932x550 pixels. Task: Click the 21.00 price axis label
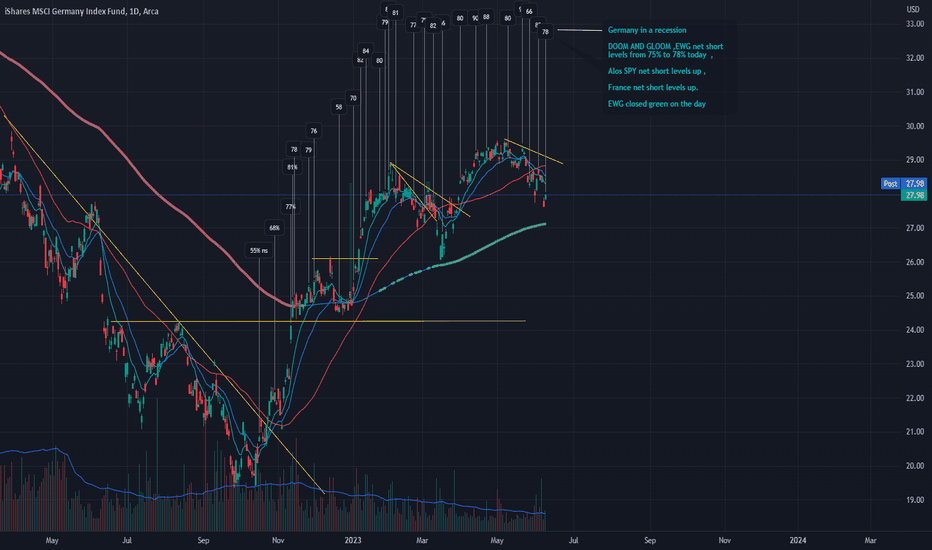click(x=915, y=432)
